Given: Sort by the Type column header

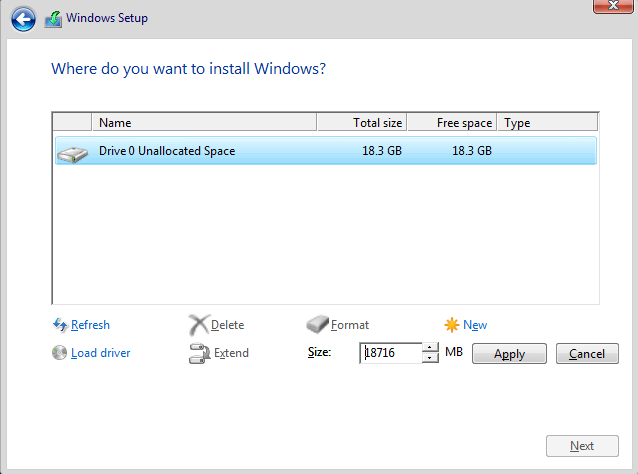Looking at the screenshot, I should [x=548, y=122].
